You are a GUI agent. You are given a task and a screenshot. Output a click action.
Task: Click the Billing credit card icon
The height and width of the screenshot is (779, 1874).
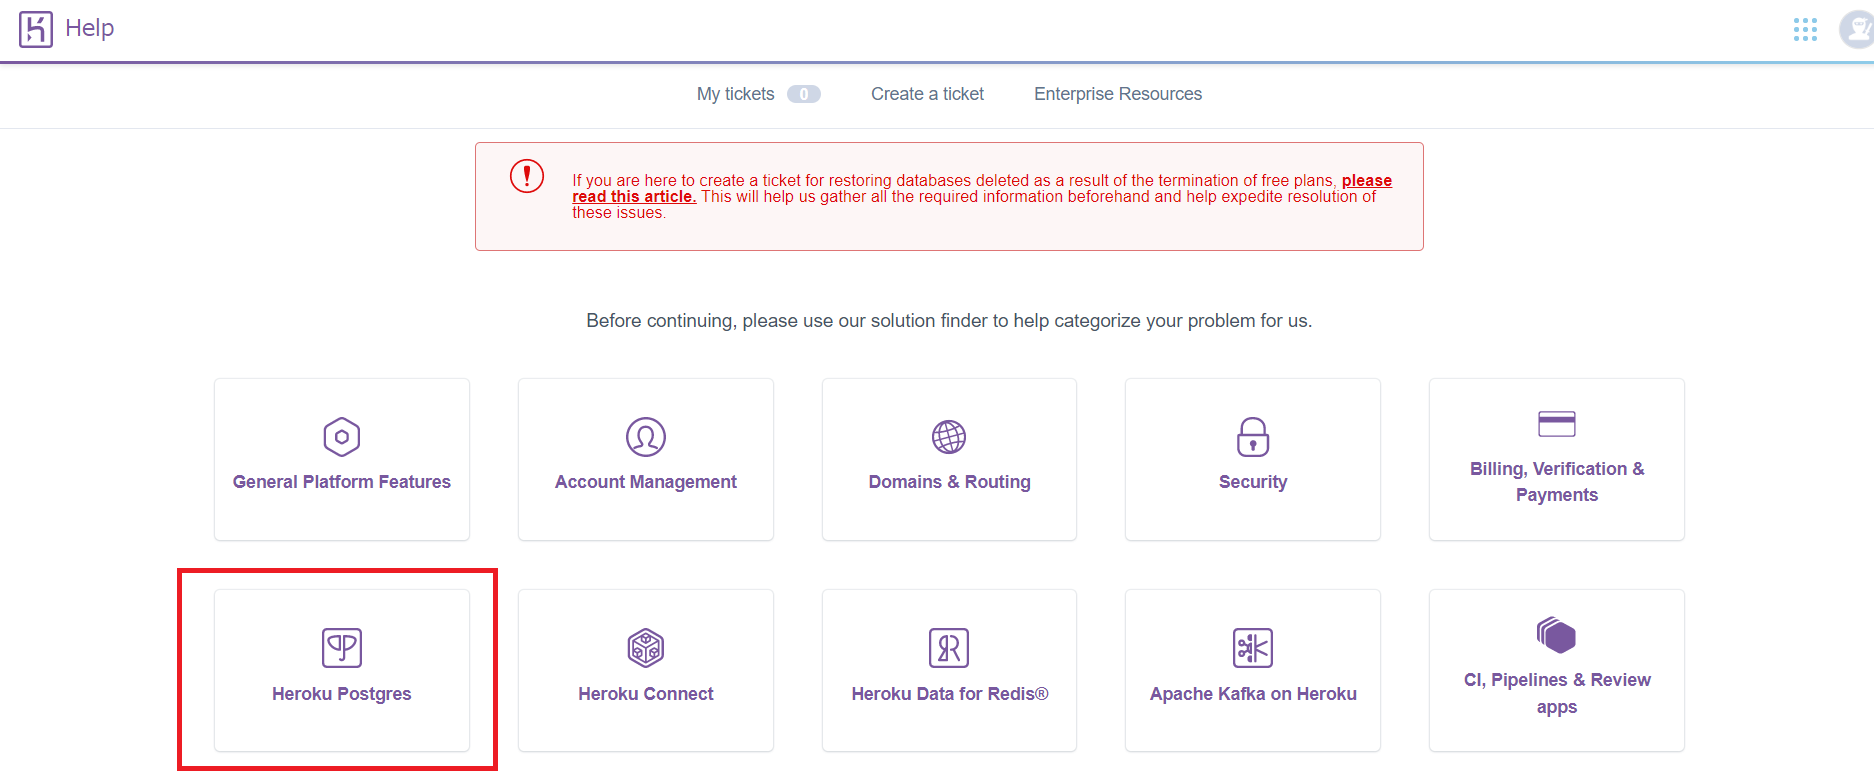(x=1557, y=424)
